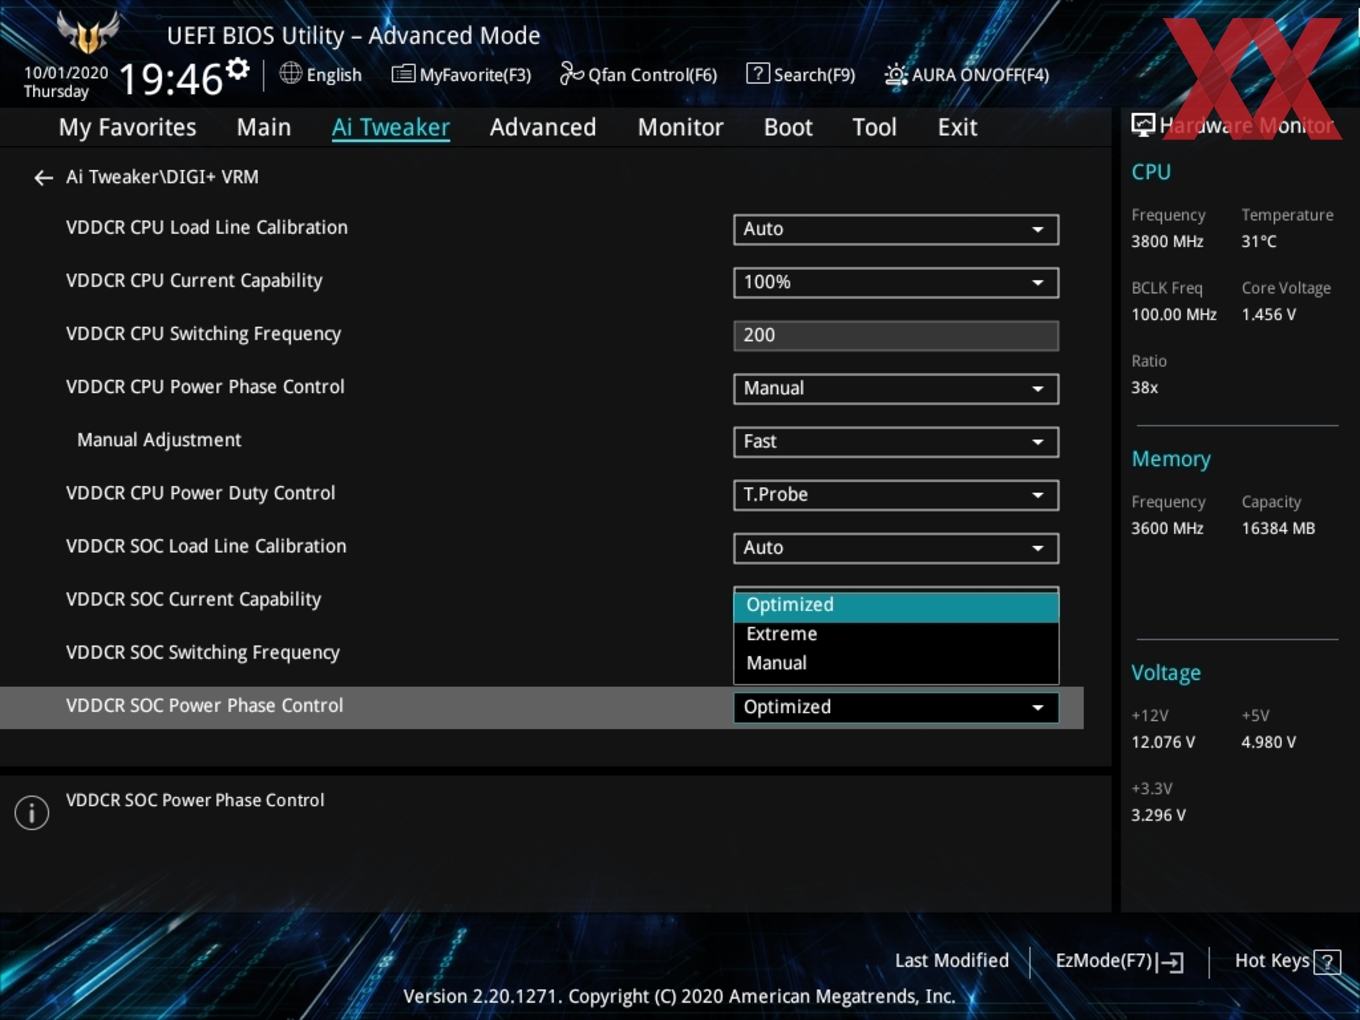Click BCLK Freq value 100.00 MHz
The height and width of the screenshot is (1020, 1360).
[x=1174, y=314]
